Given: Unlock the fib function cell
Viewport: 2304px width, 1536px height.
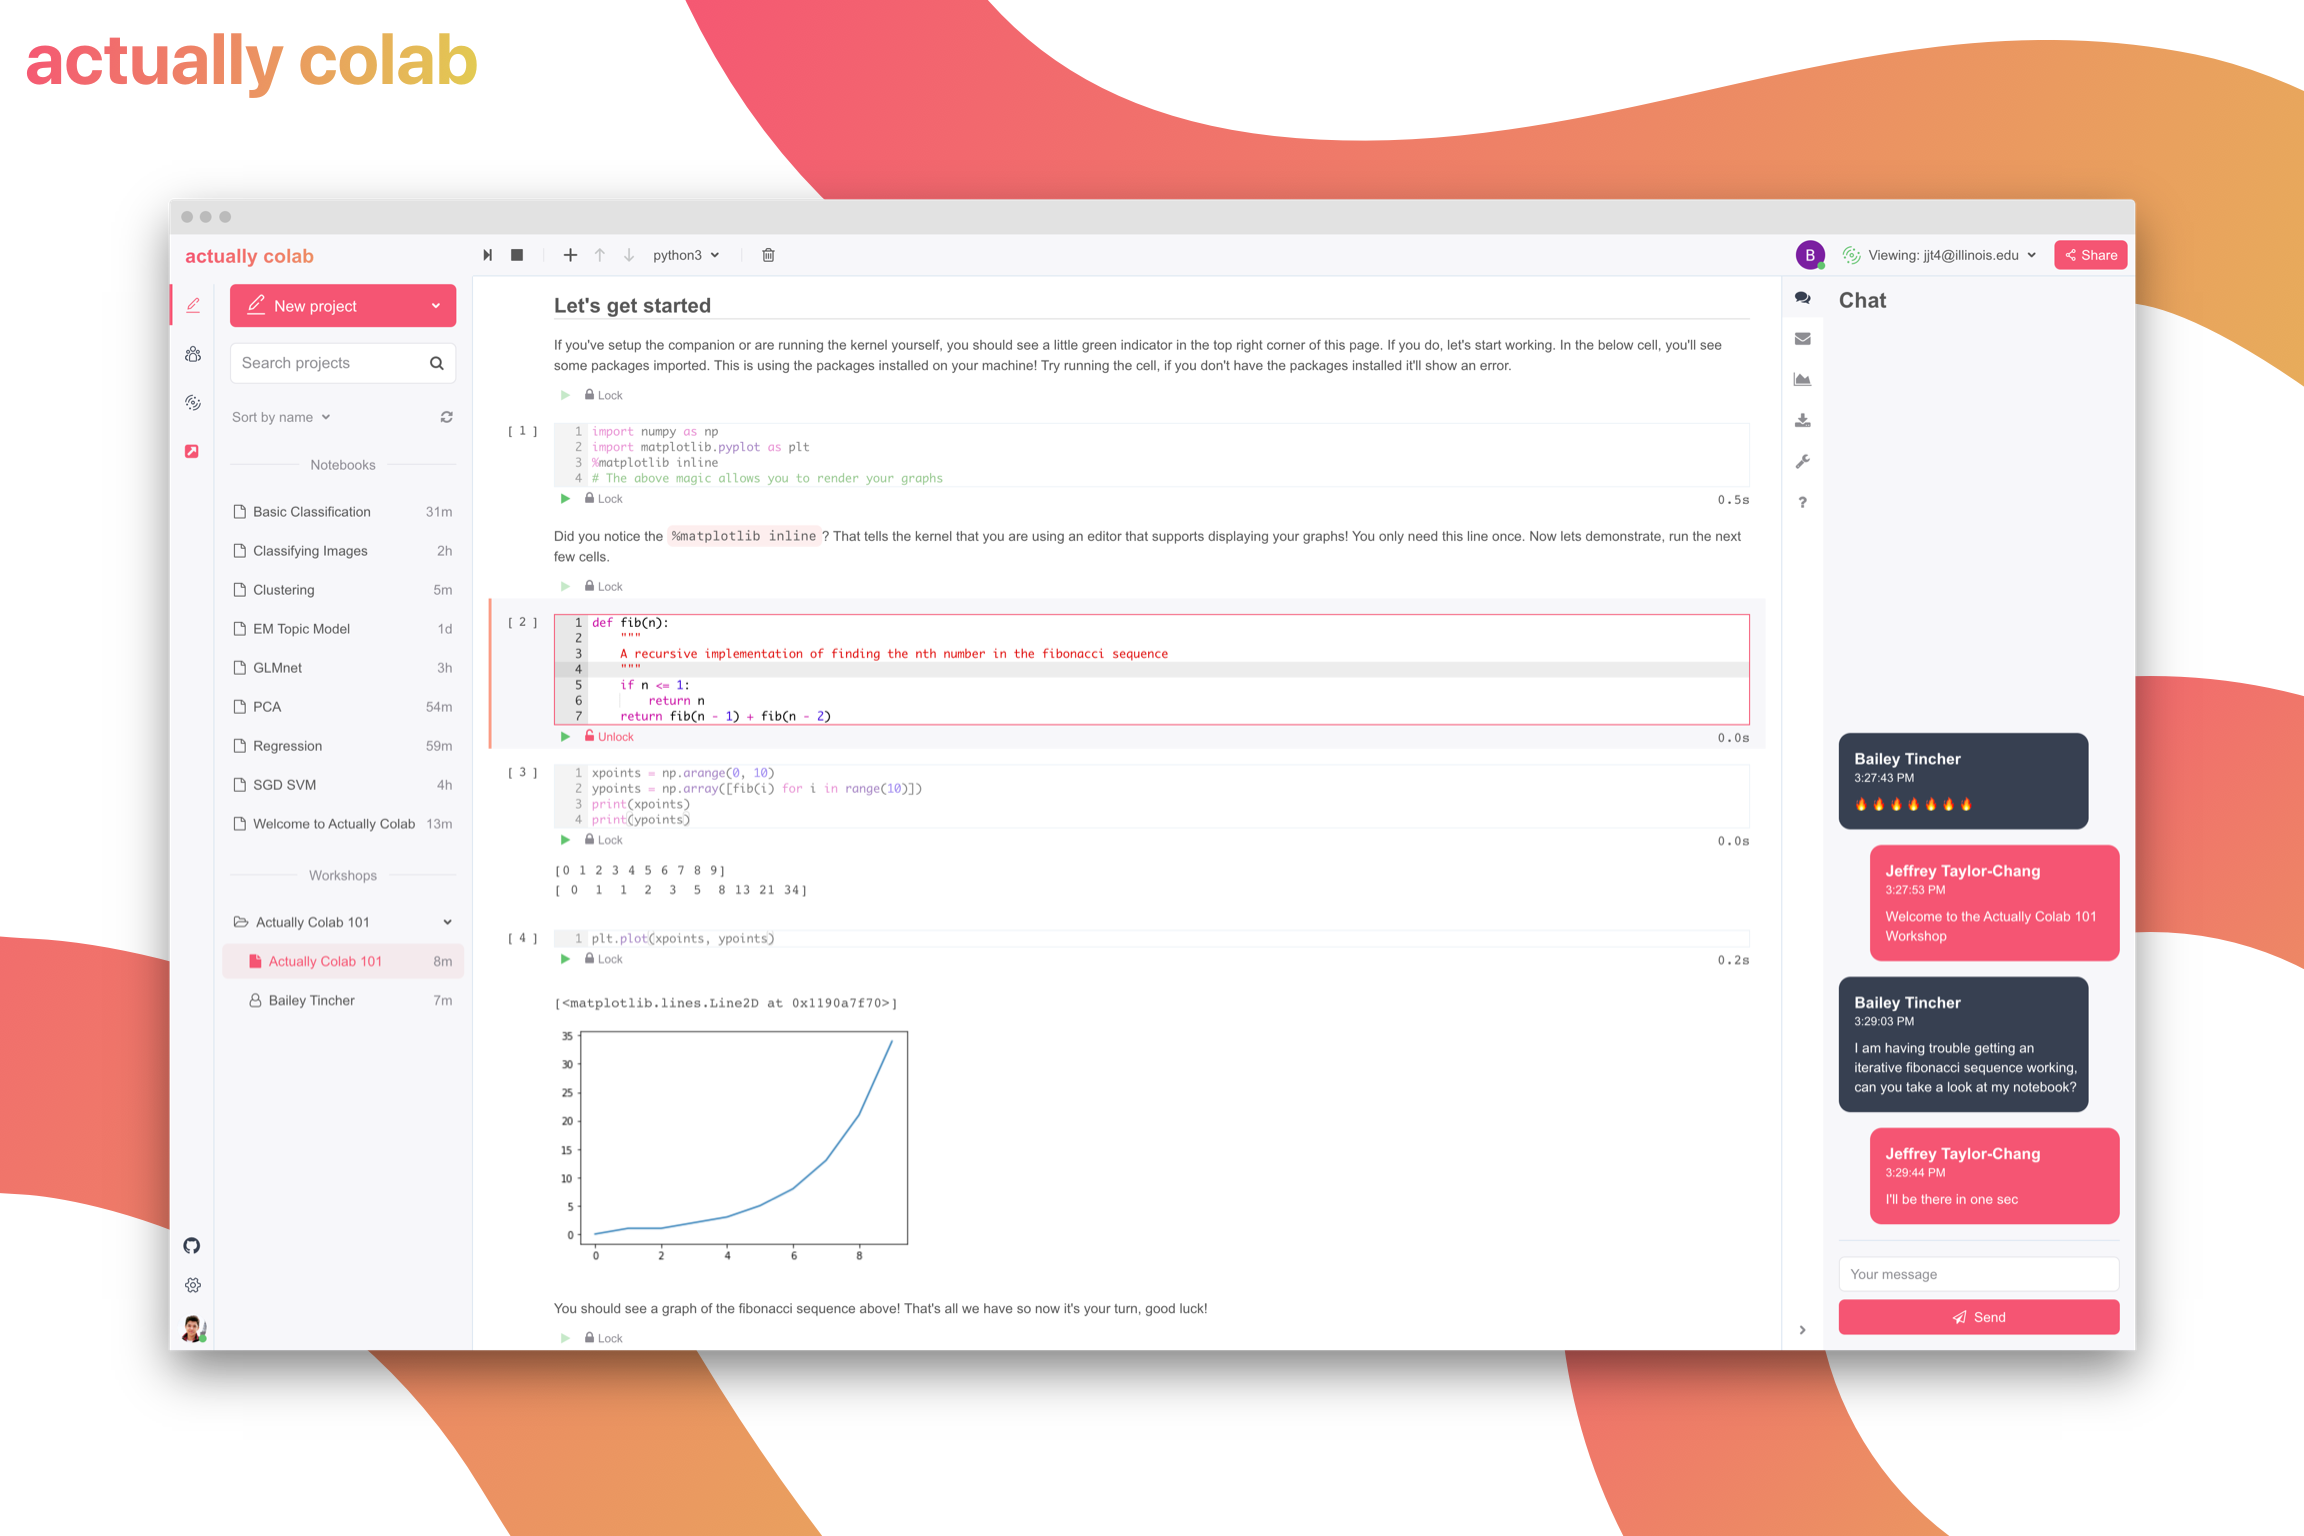Looking at the screenshot, I should [x=609, y=736].
